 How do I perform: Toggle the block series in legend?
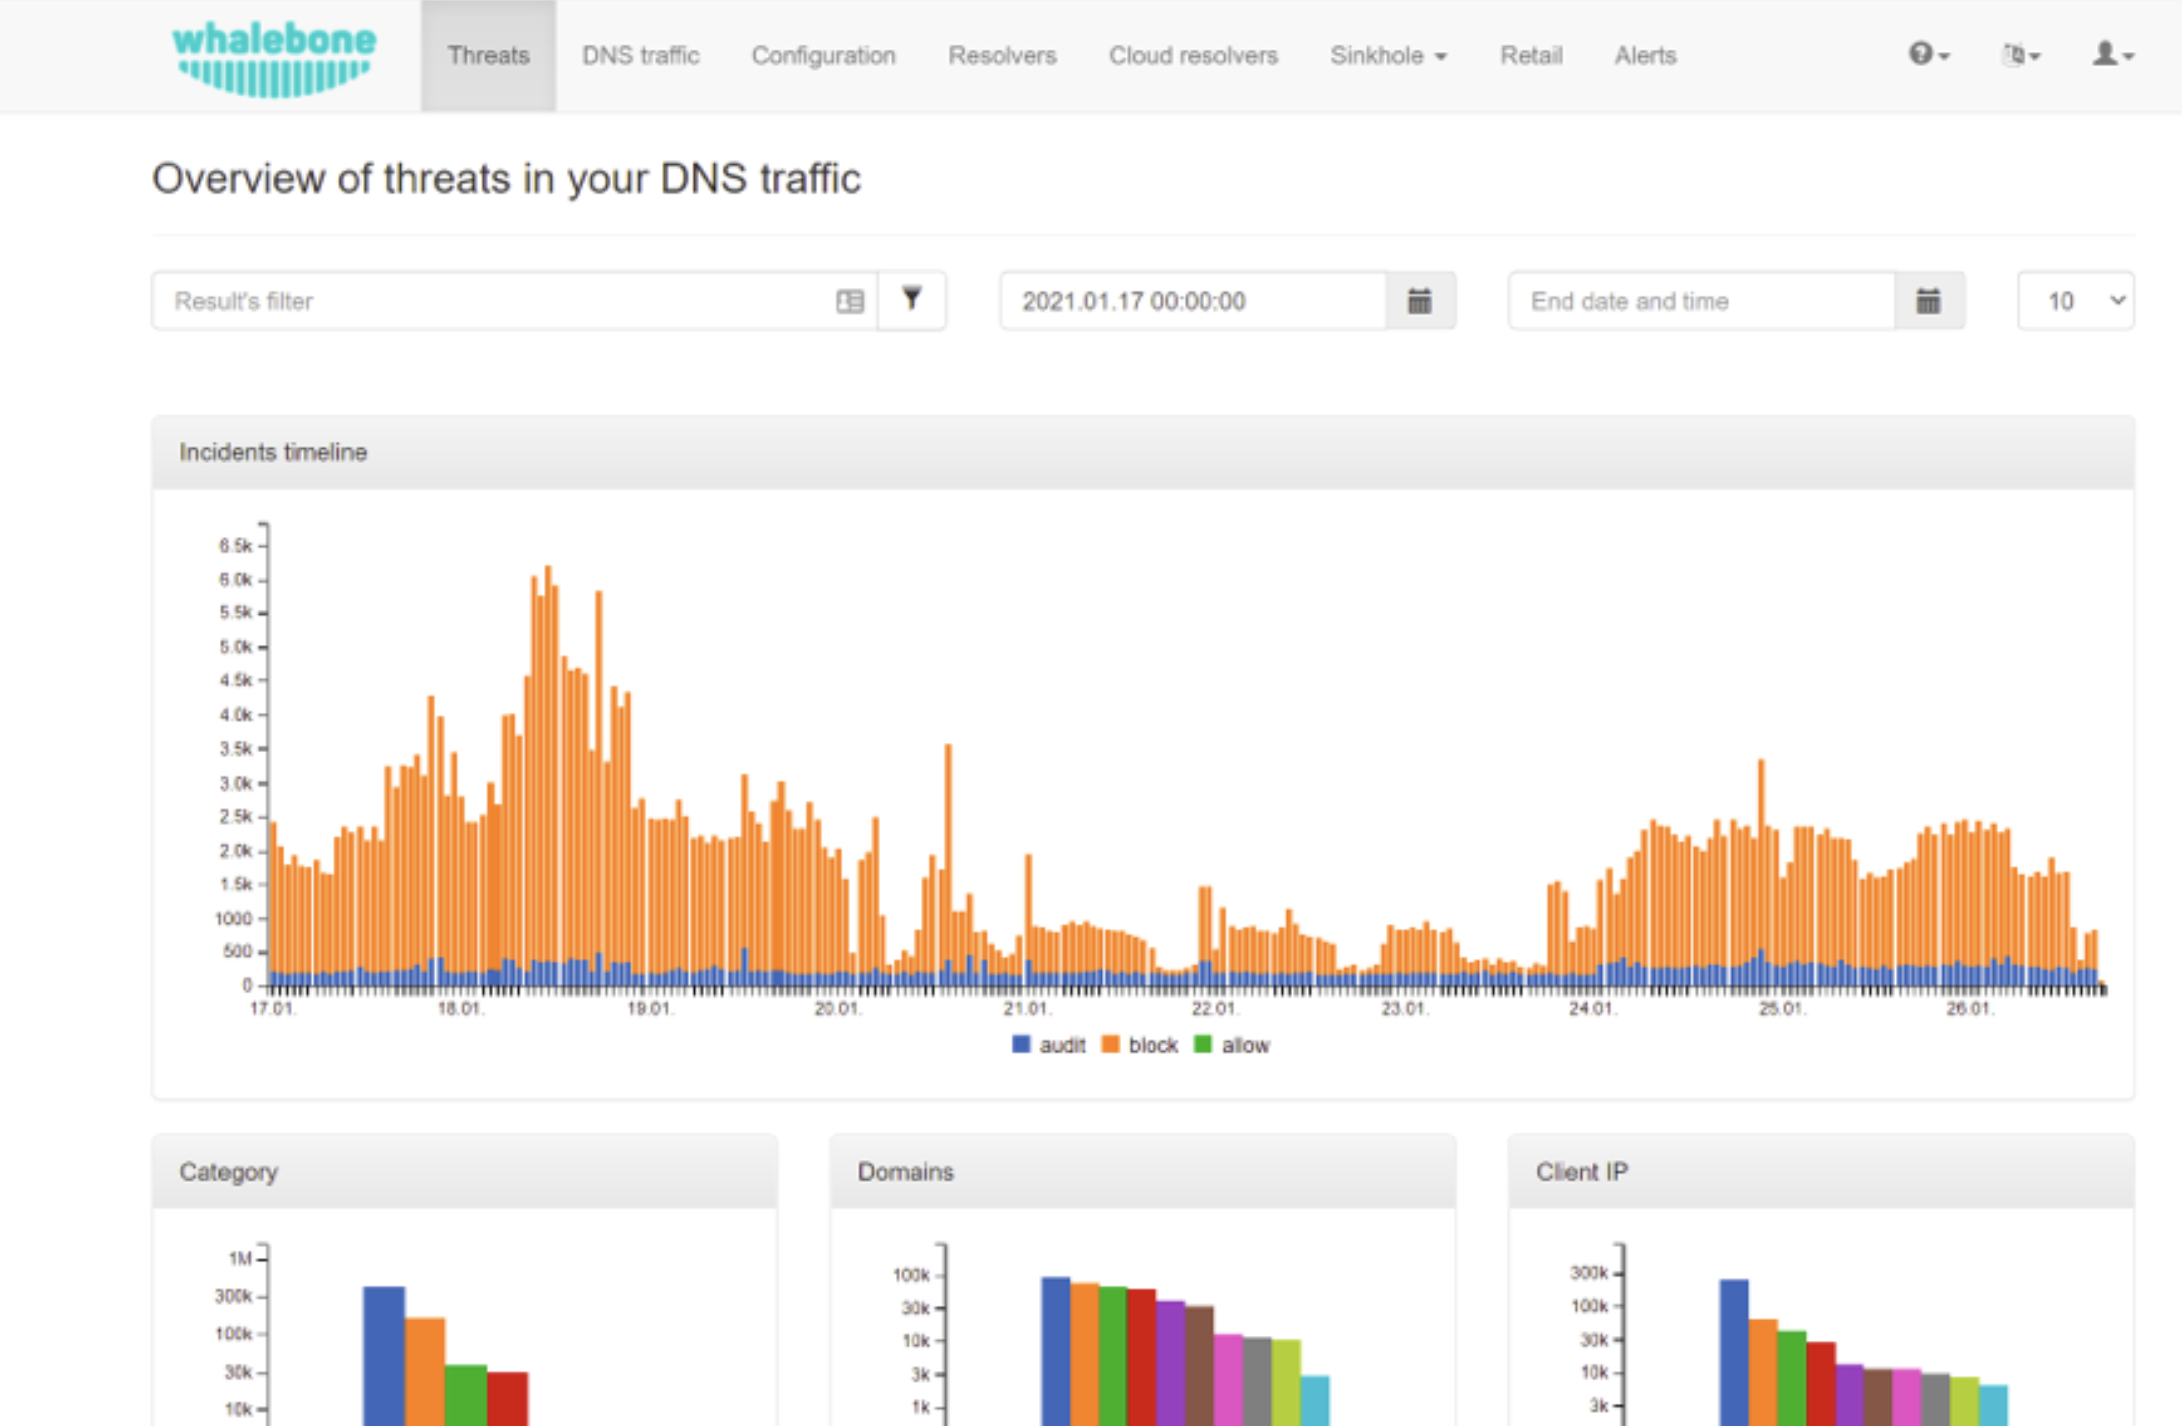pyautogui.click(x=1139, y=1045)
